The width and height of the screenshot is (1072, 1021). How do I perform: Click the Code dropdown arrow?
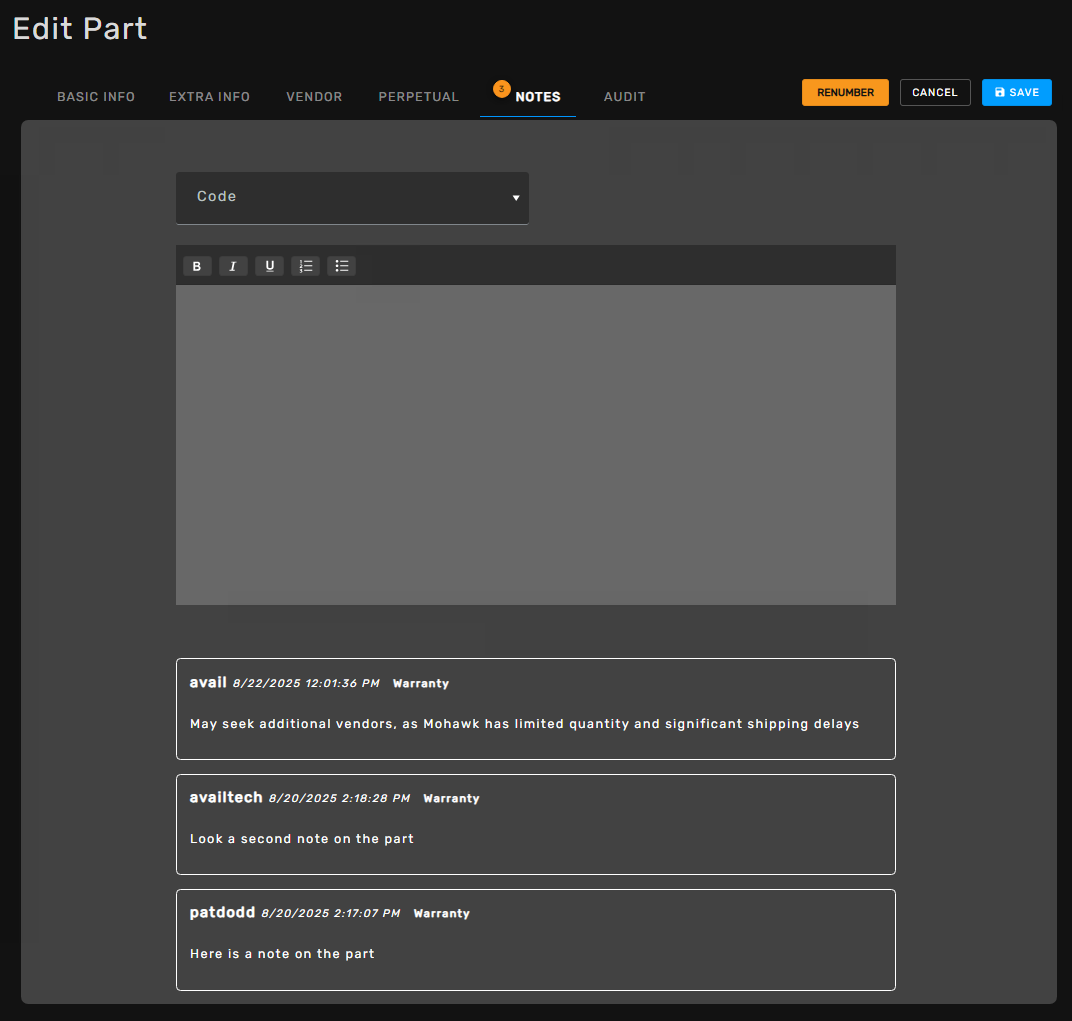click(516, 198)
